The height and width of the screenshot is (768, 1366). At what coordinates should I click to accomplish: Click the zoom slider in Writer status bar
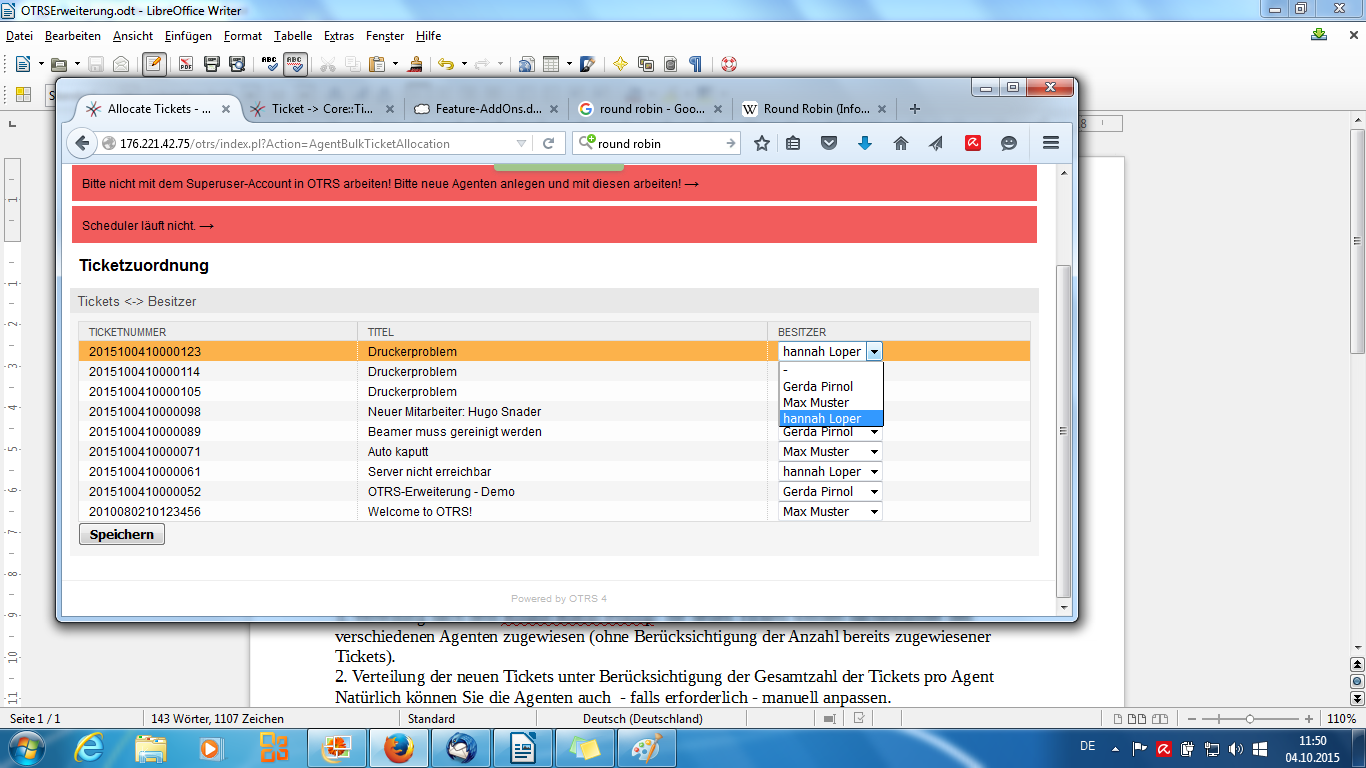(1250, 718)
